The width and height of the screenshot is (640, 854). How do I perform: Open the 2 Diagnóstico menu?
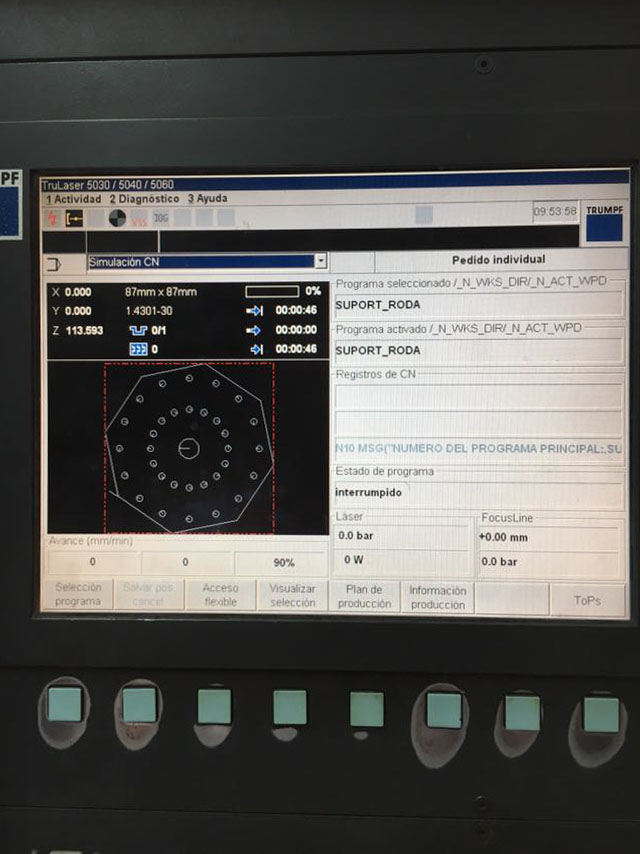pos(144,199)
